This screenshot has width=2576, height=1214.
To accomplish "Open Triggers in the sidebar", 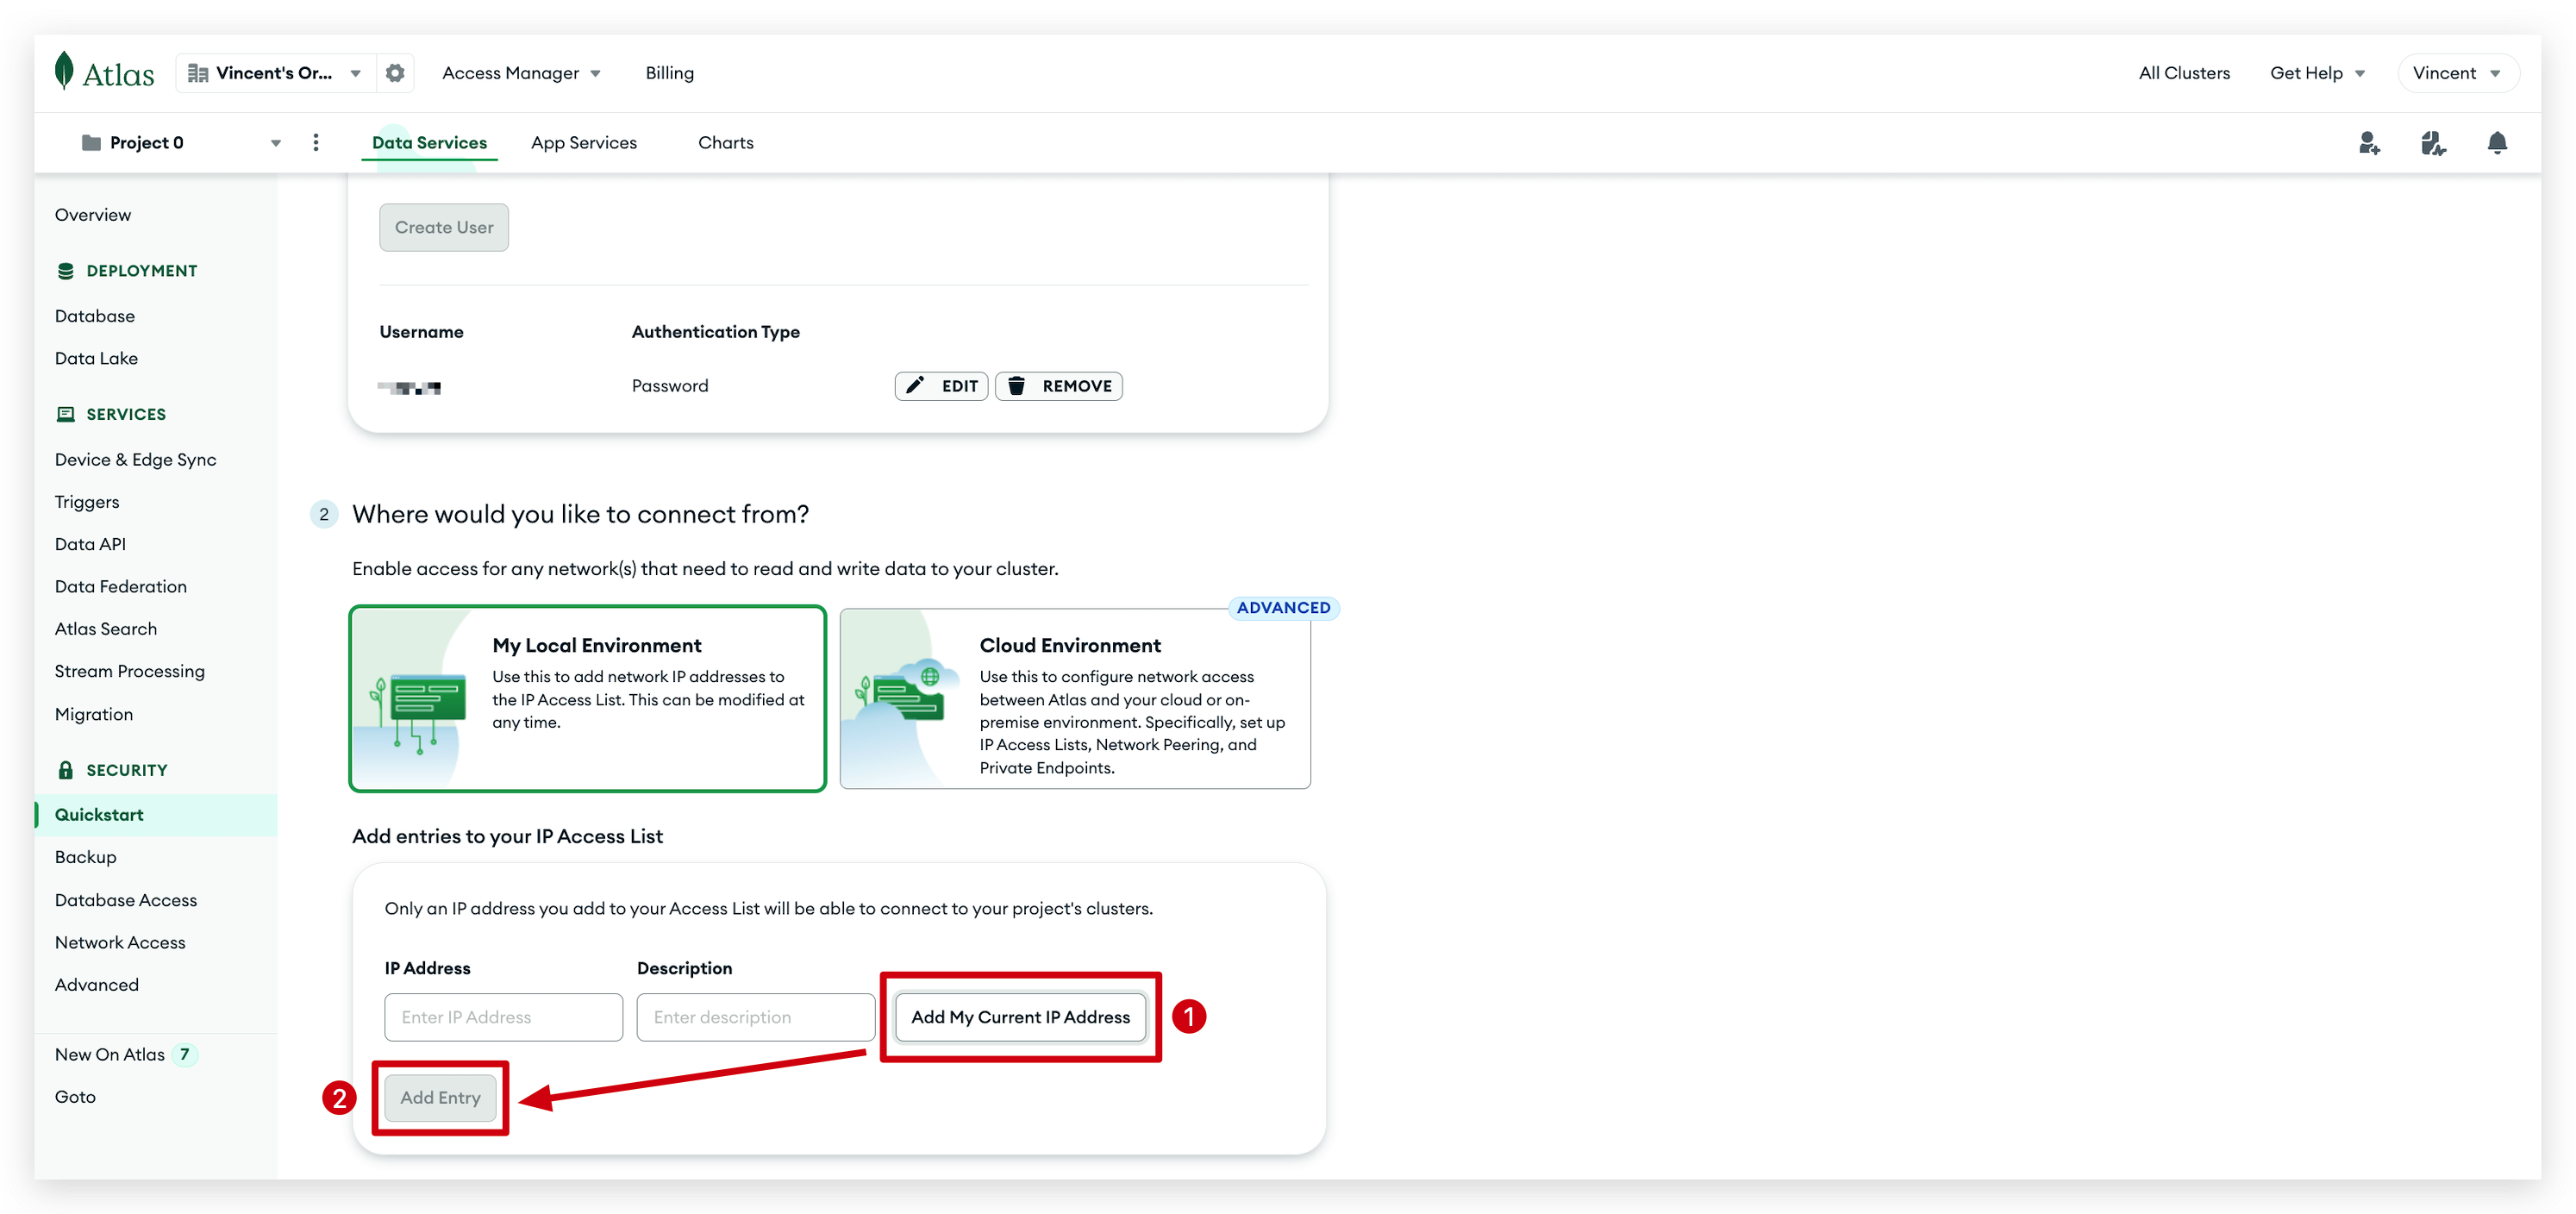I will point(87,502).
